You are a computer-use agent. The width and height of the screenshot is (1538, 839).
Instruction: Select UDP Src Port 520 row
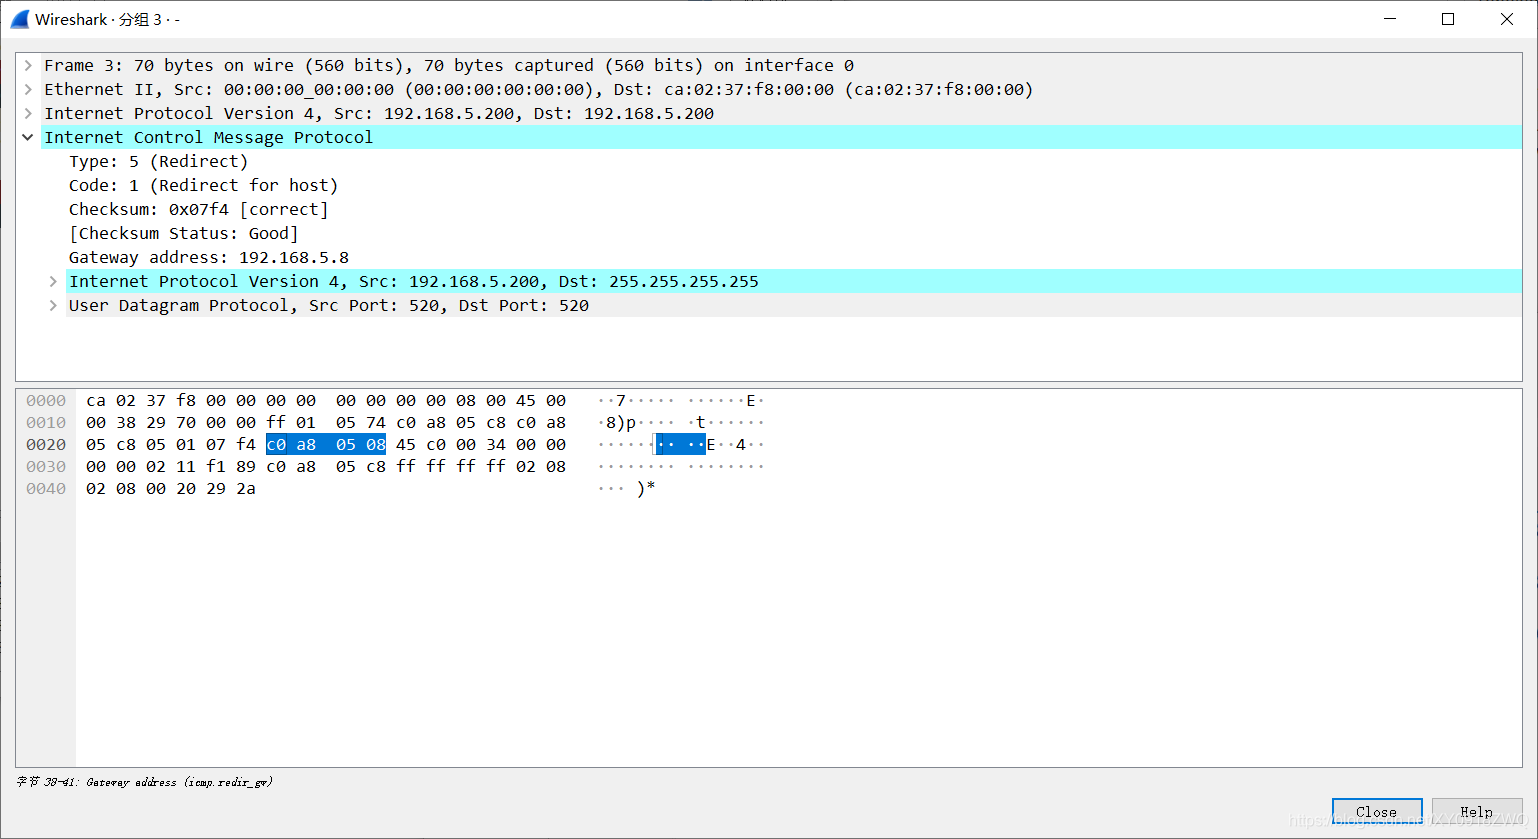pyautogui.click(x=794, y=305)
